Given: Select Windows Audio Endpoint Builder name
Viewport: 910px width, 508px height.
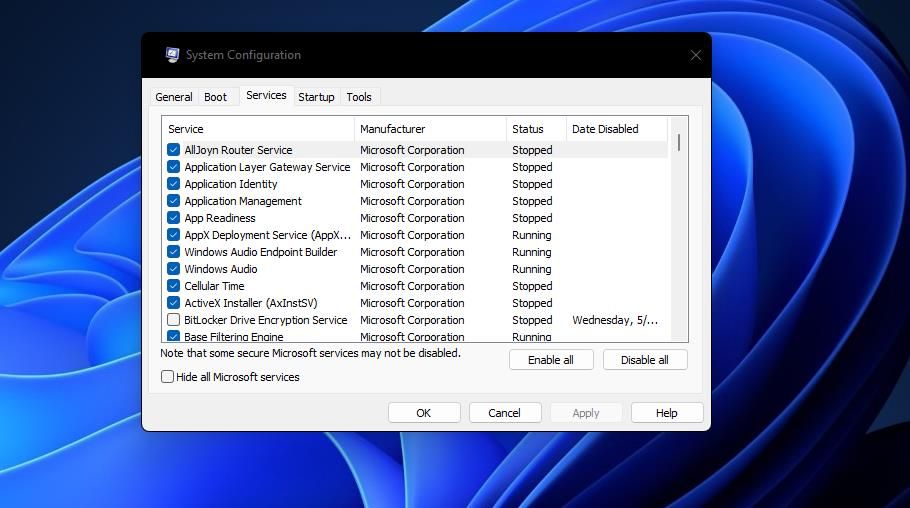Looking at the screenshot, I should pos(261,252).
